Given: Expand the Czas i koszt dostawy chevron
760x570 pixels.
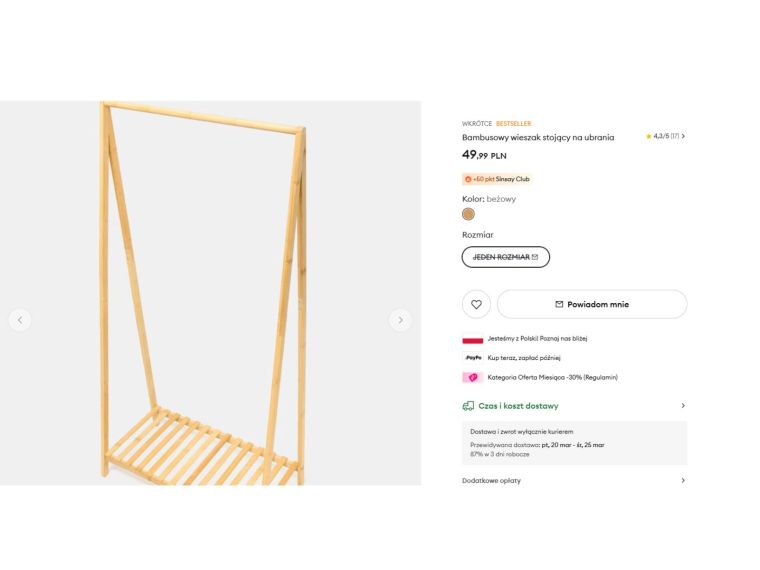Looking at the screenshot, I should tap(683, 406).
